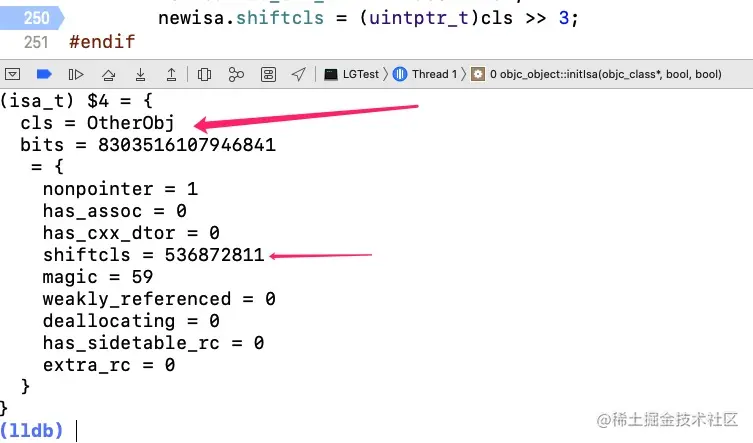Screen dimensions: 753x443
Task: Click the stack frame gear icon
Action: (477, 74)
